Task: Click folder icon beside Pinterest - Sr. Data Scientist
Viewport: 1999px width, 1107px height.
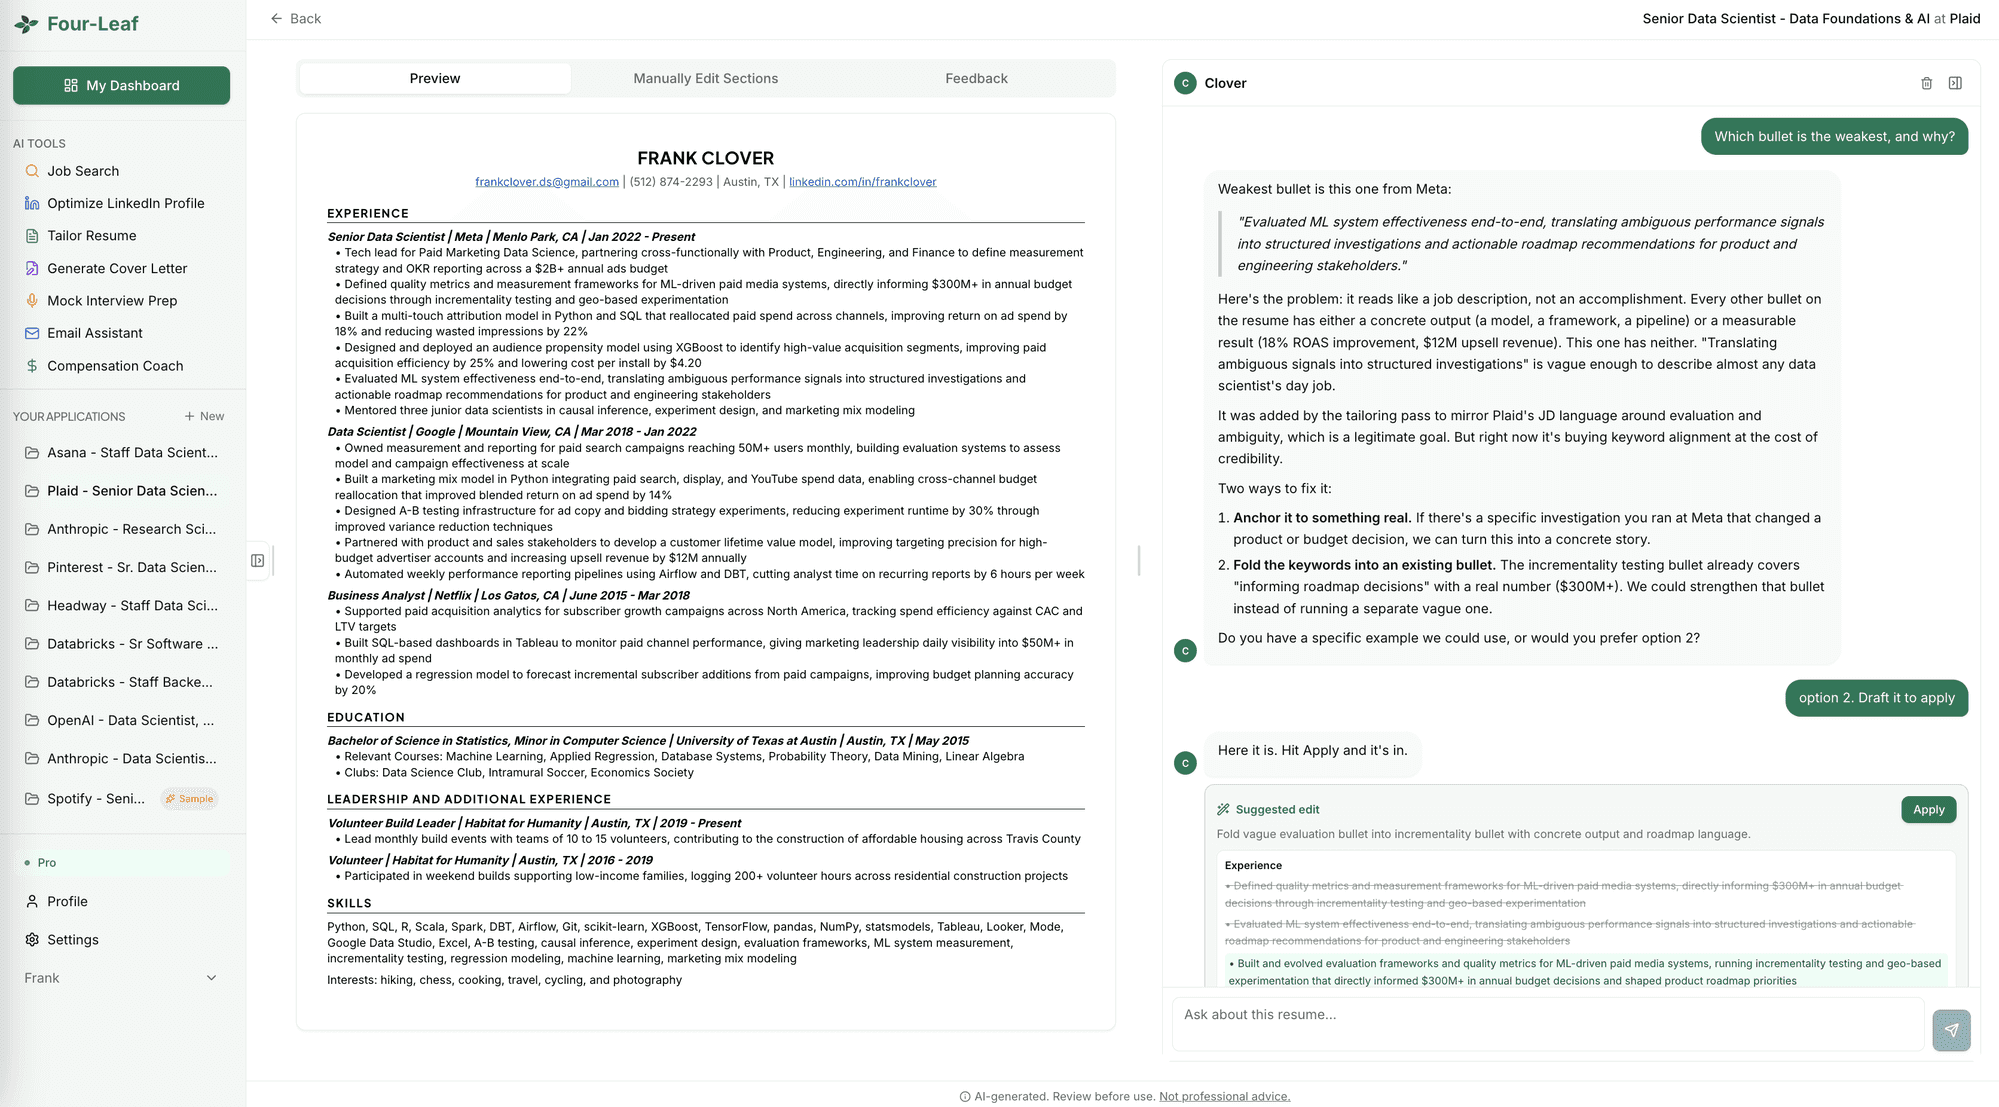Action: pos(32,567)
